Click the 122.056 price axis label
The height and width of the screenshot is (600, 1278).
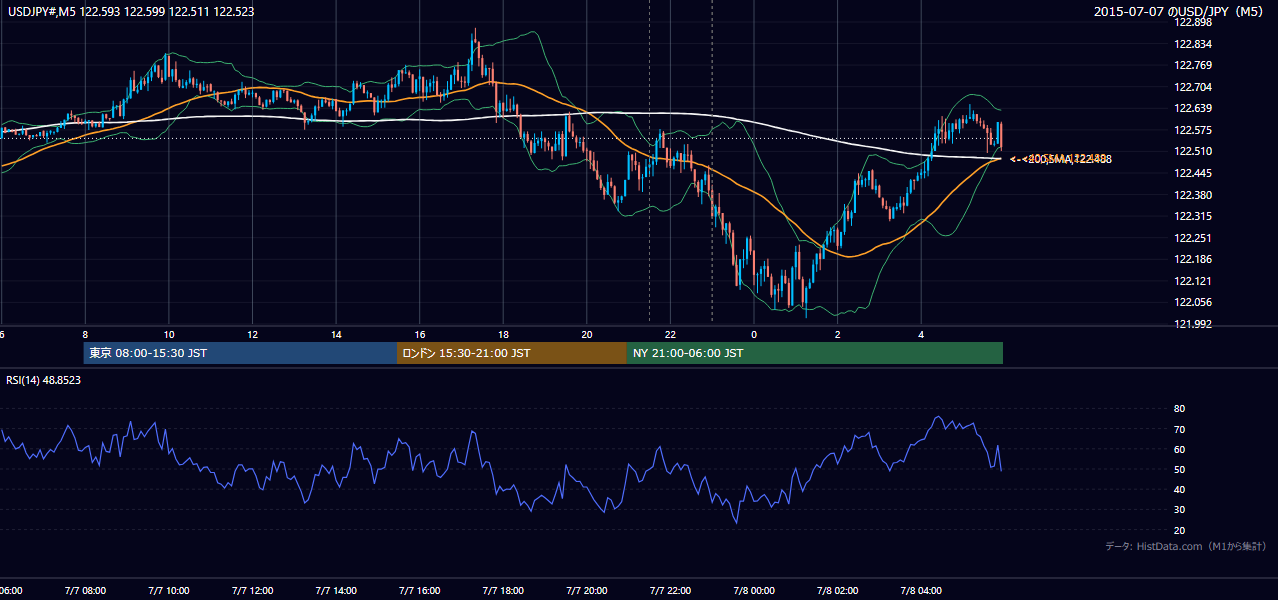pos(1191,302)
